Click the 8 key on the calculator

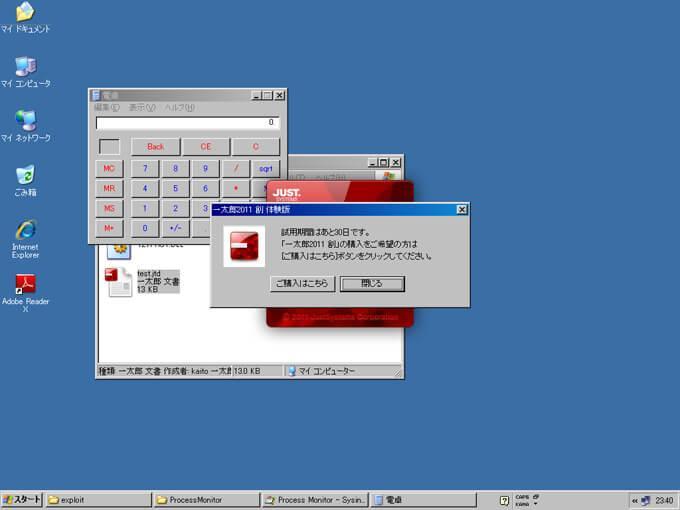point(175,168)
